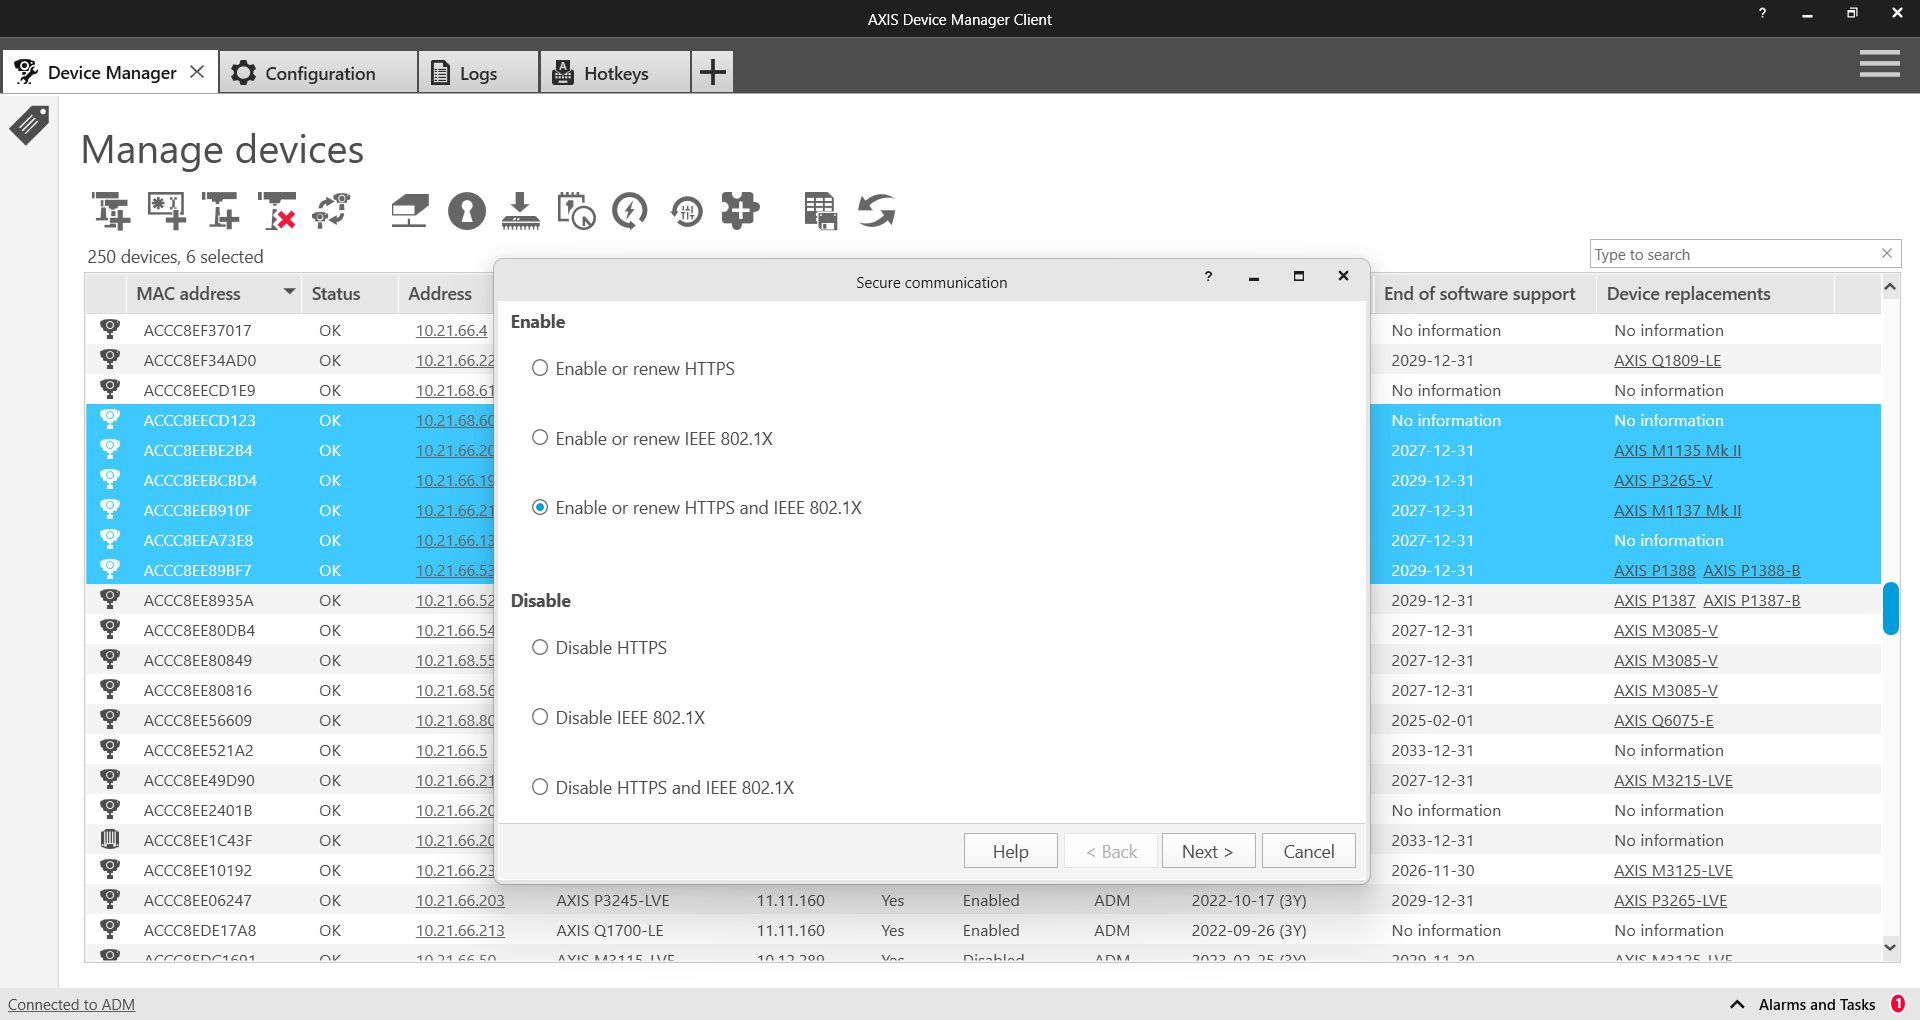
Task: Click the restart device lightning icon
Action: point(630,211)
